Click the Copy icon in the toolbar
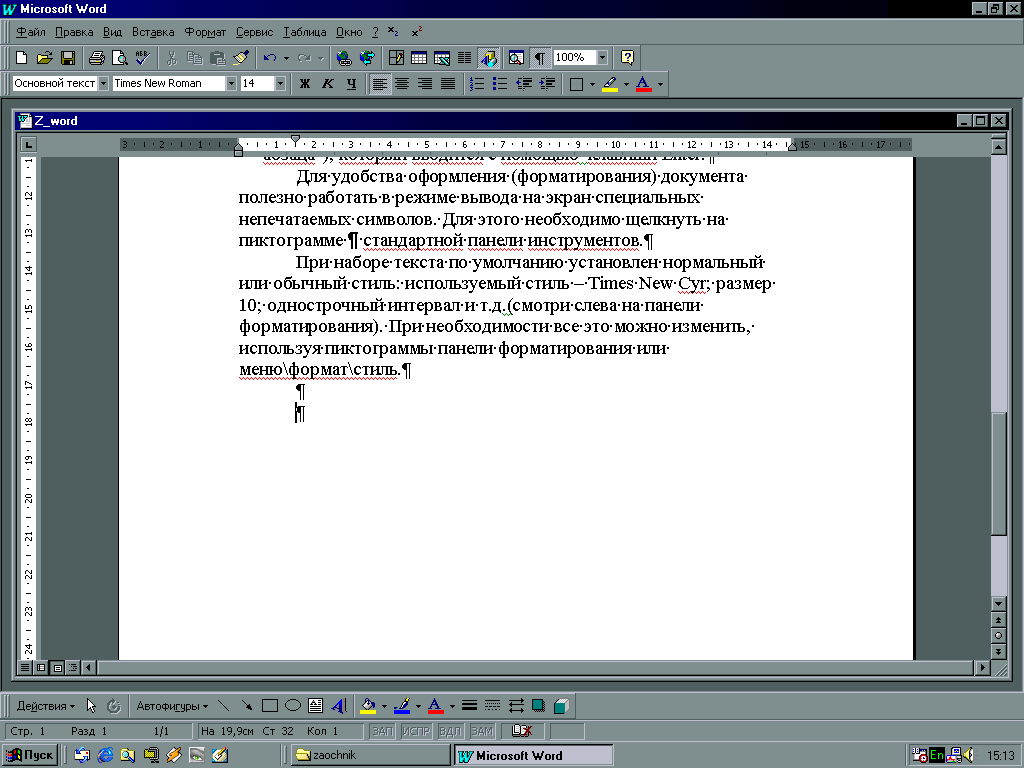 pyautogui.click(x=195, y=58)
